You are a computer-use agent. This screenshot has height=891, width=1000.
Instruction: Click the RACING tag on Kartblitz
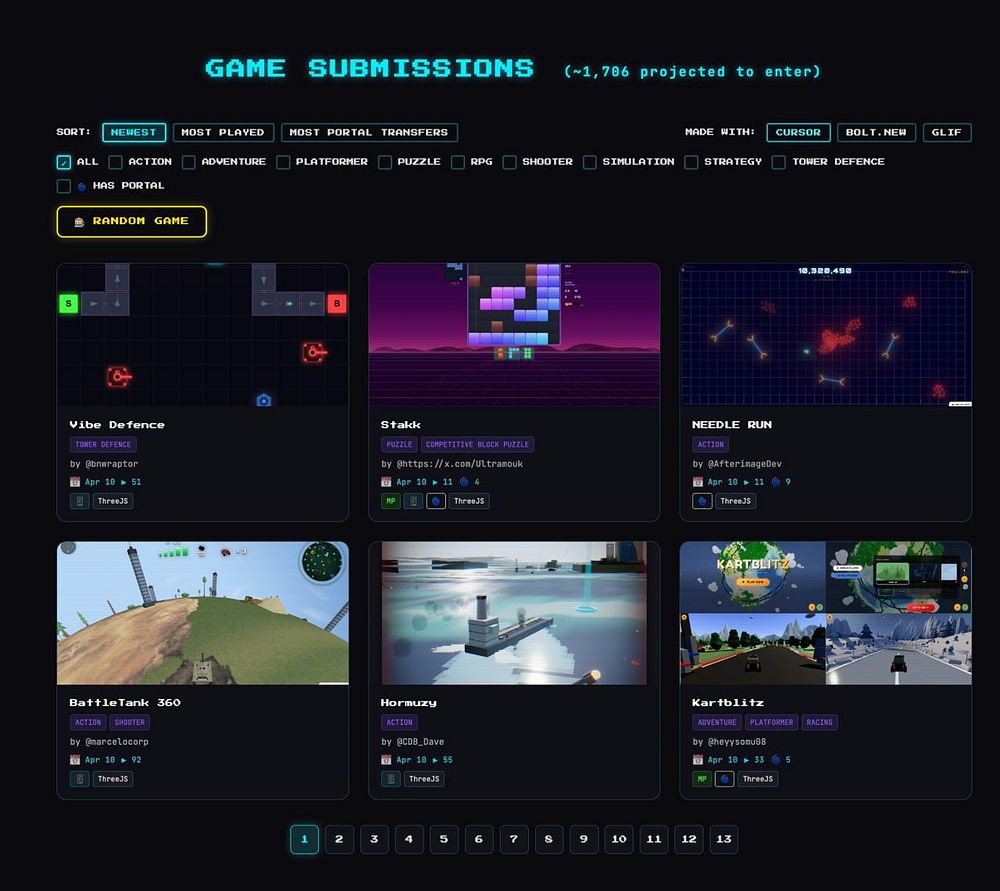820,723
